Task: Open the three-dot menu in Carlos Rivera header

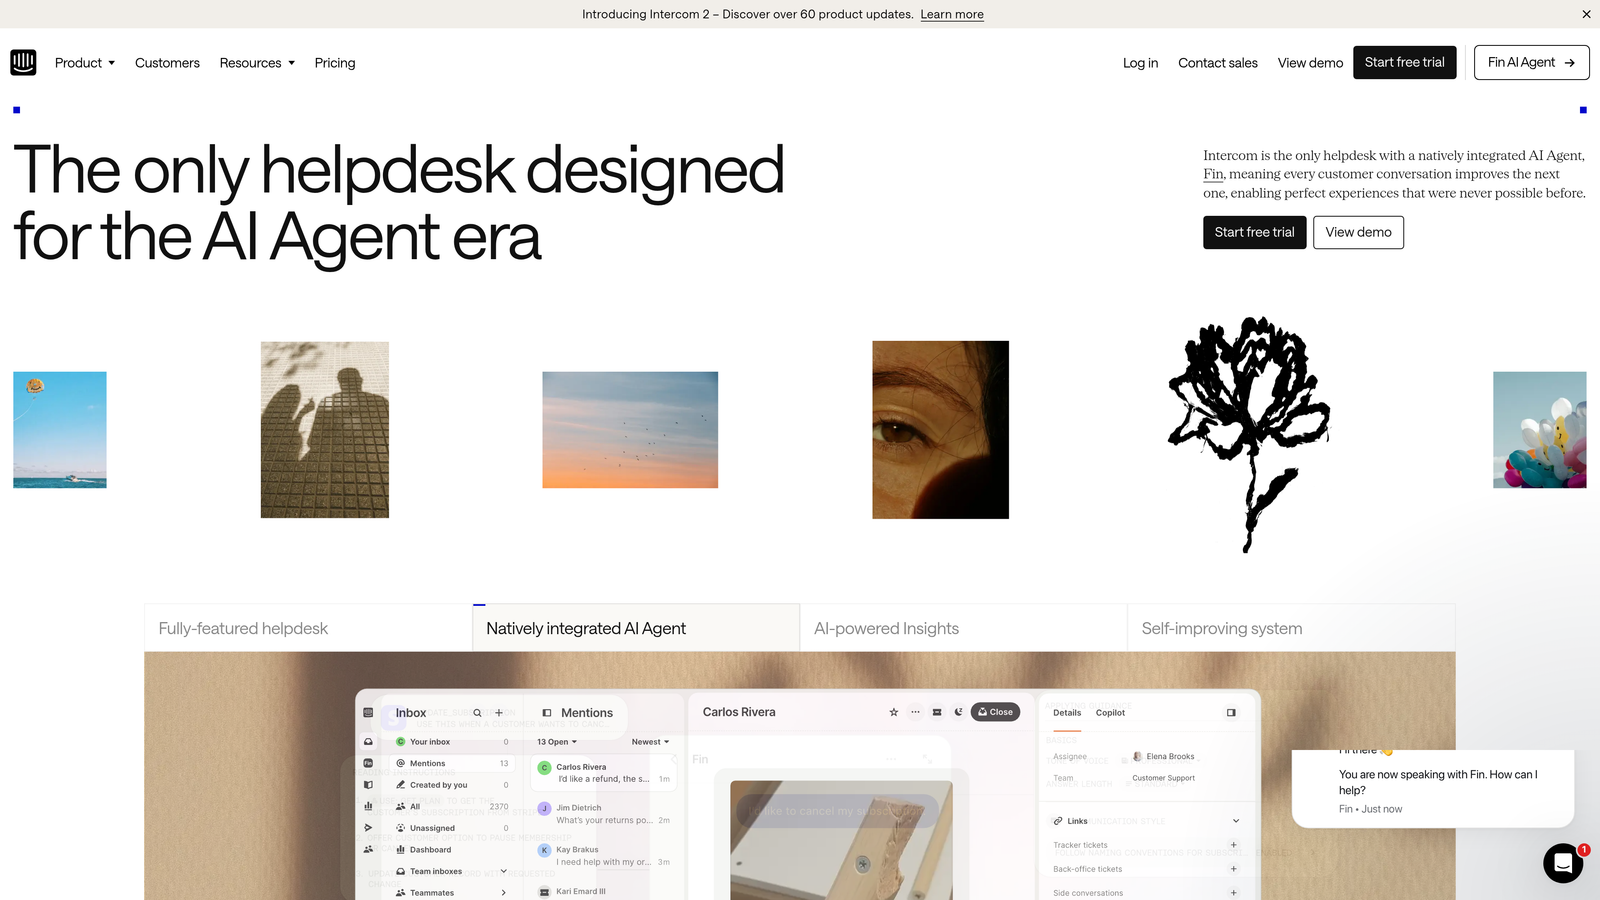Action: coord(915,712)
